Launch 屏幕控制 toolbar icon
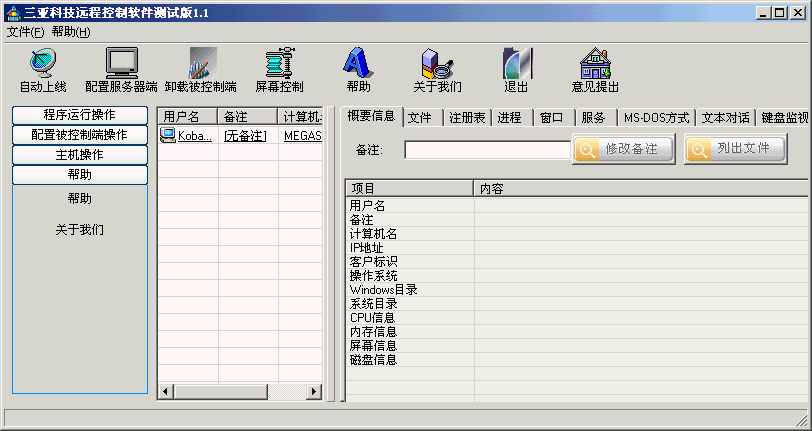 click(x=279, y=64)
